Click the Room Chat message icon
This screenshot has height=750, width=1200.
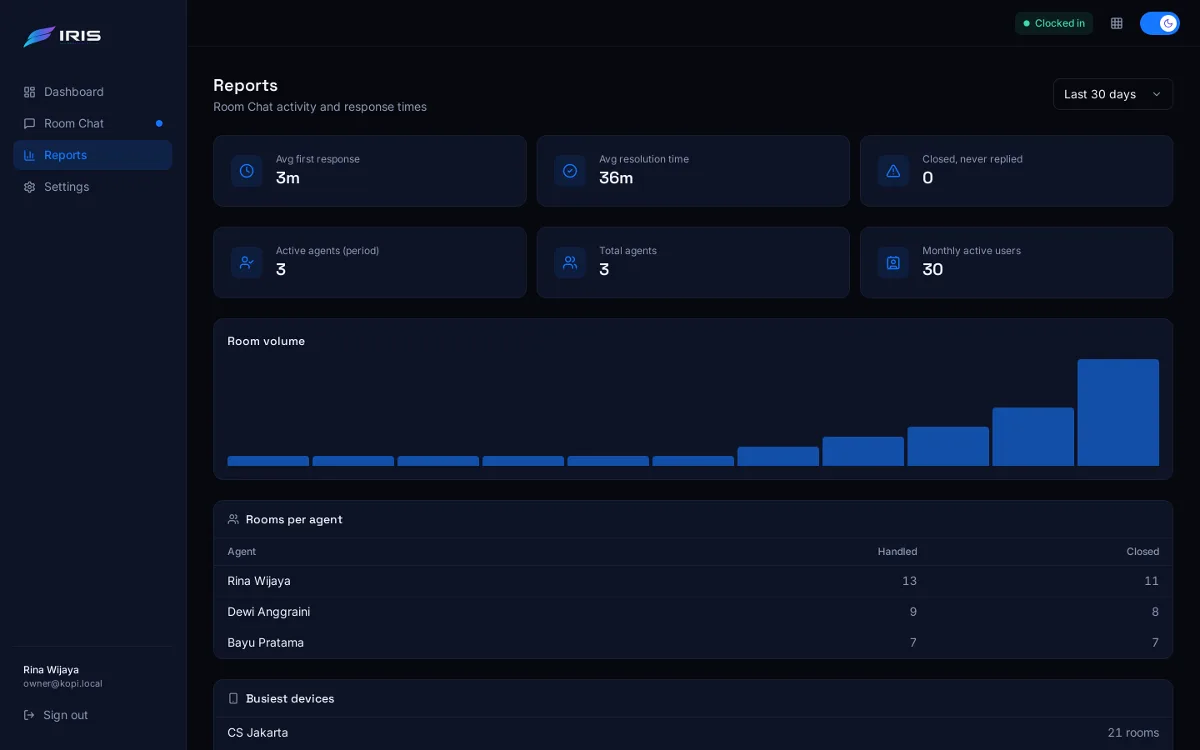point(30,123)
